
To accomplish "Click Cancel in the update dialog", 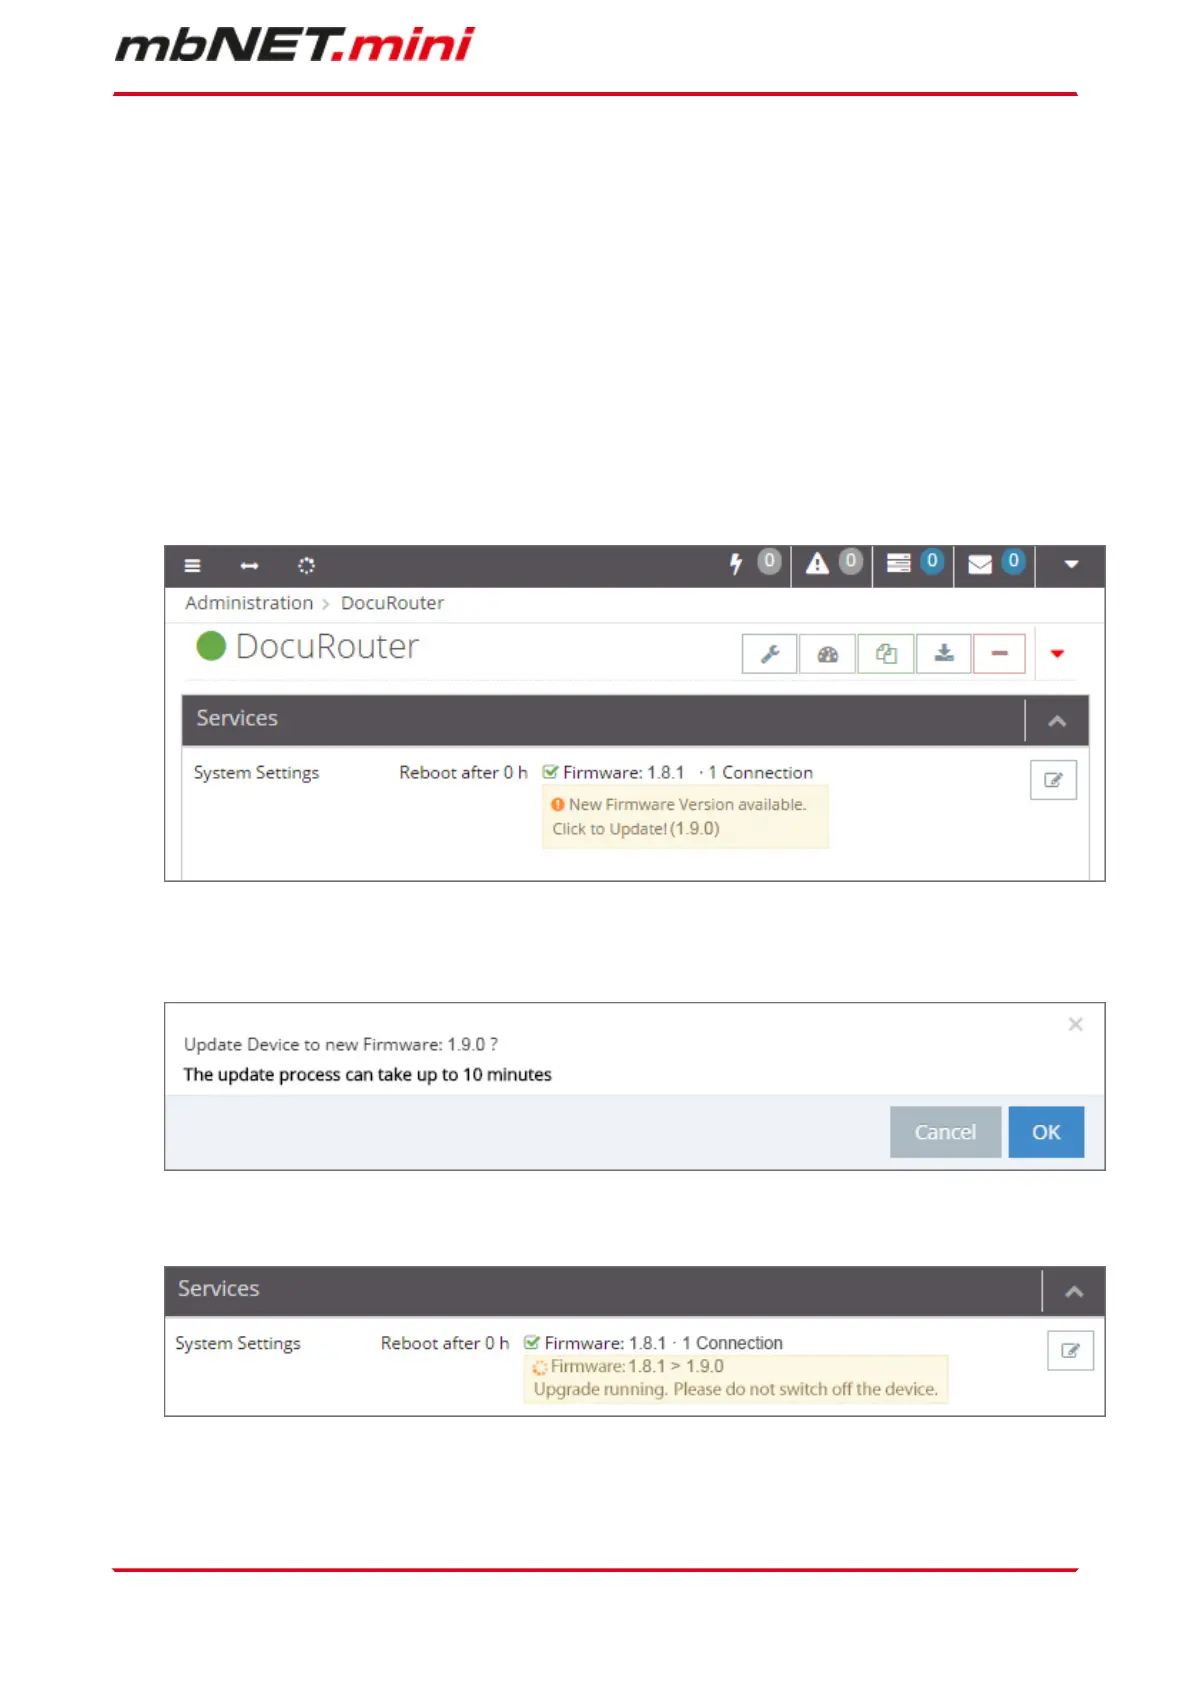I will tap(945, 1132).
